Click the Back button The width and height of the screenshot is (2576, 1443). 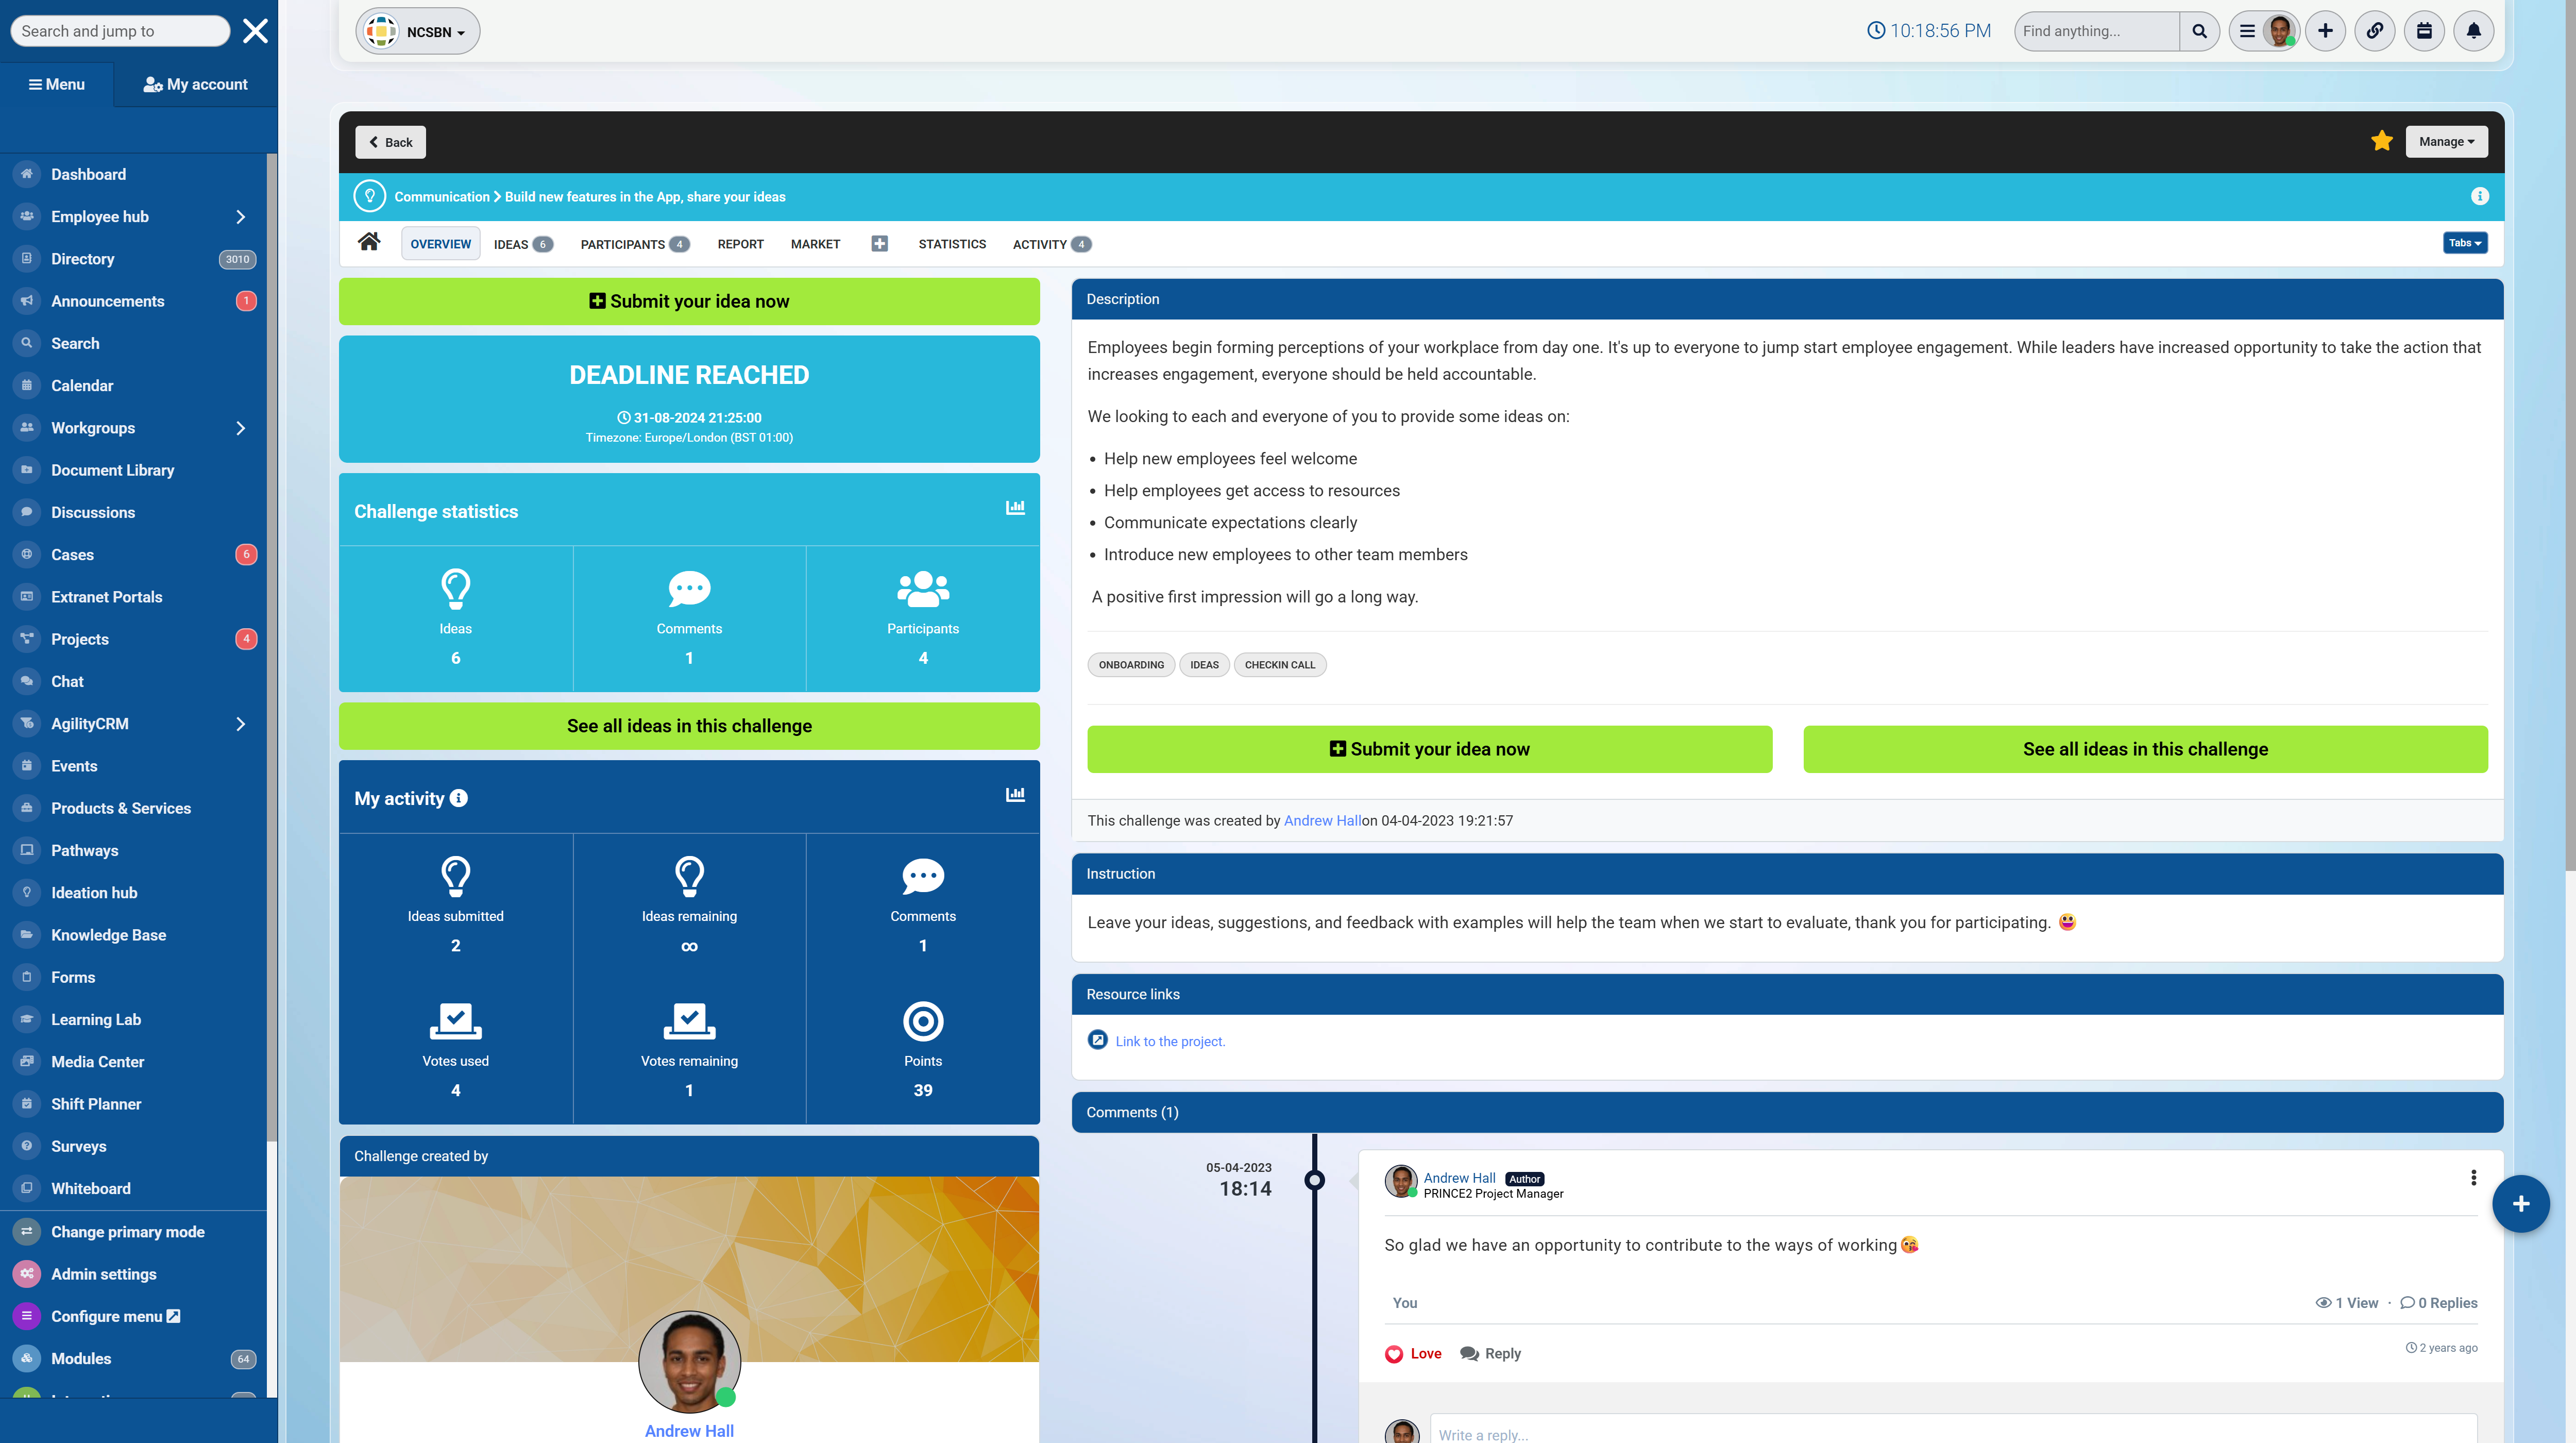(390, 142)
